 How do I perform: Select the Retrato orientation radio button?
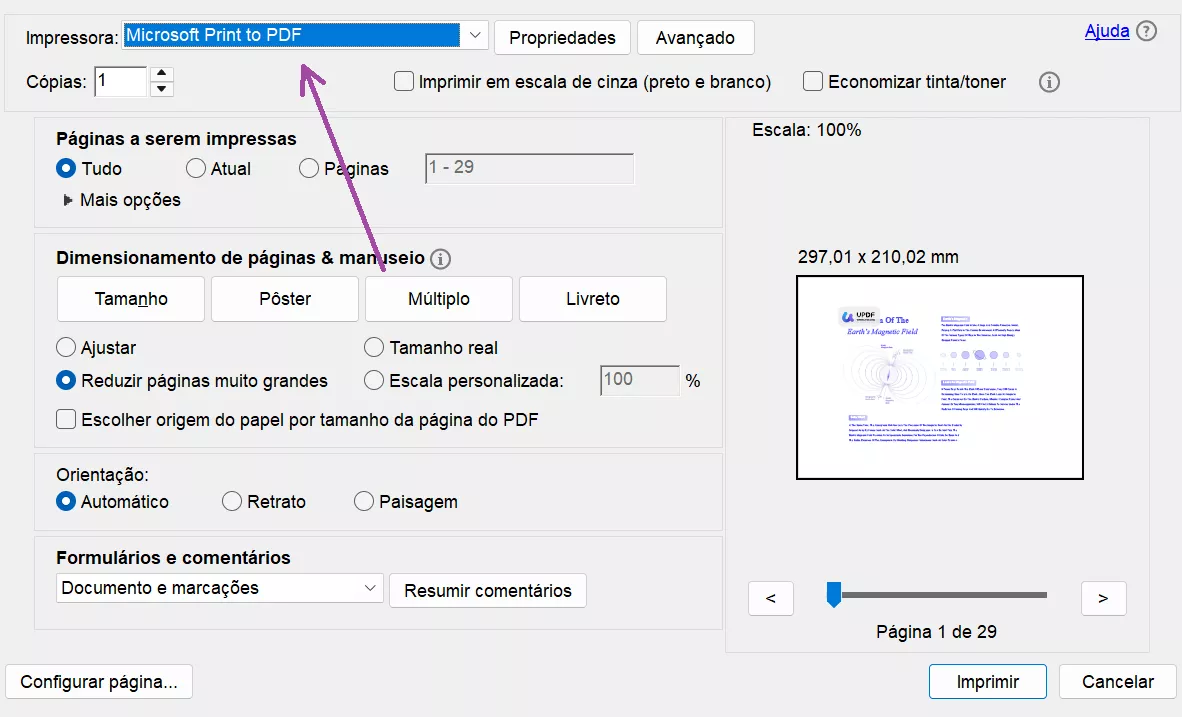(232, 500)
